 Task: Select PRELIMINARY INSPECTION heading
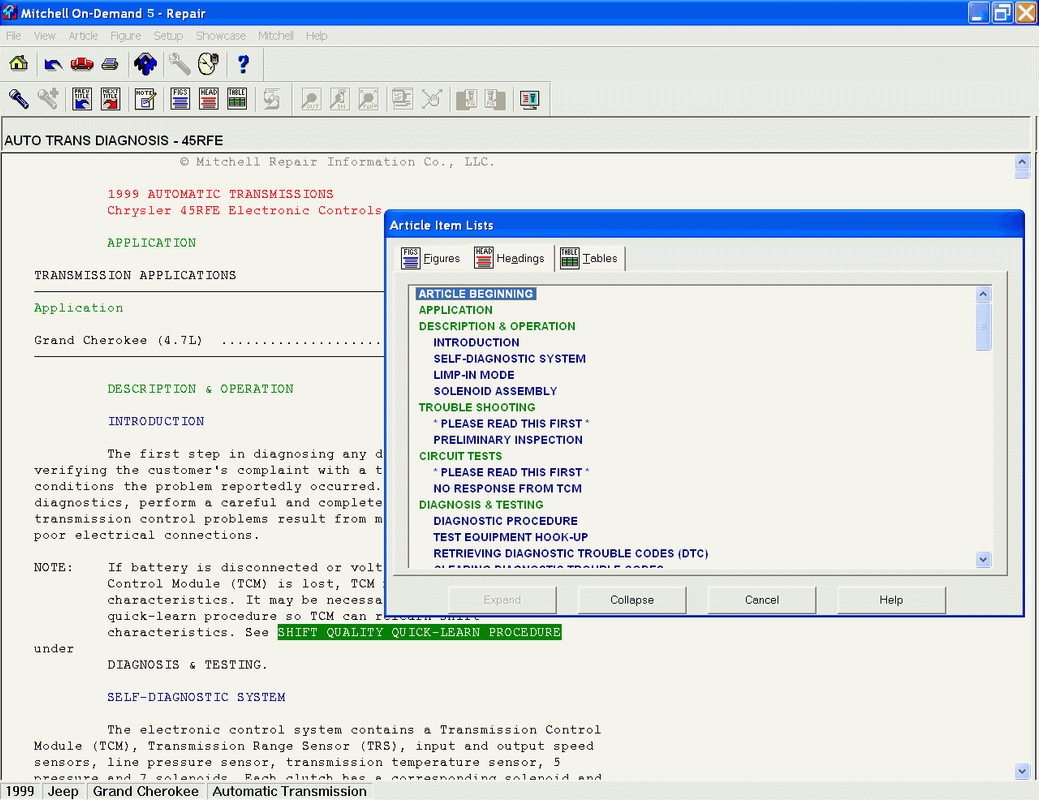[508, 440]
